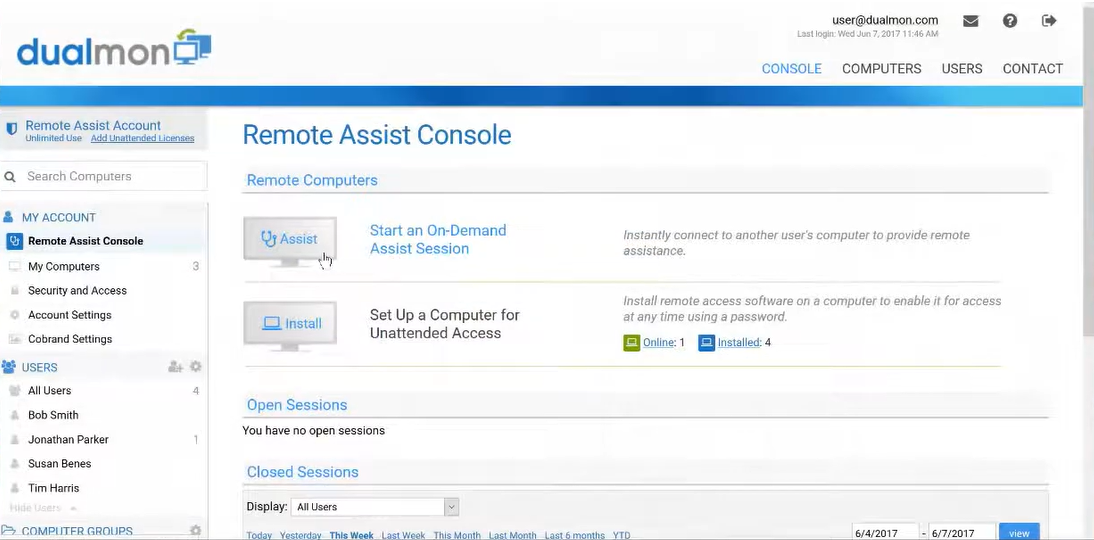This screenshot has height=540, width=1094.
Task: Click the Online computers link
Action: (x=659, y=343)
